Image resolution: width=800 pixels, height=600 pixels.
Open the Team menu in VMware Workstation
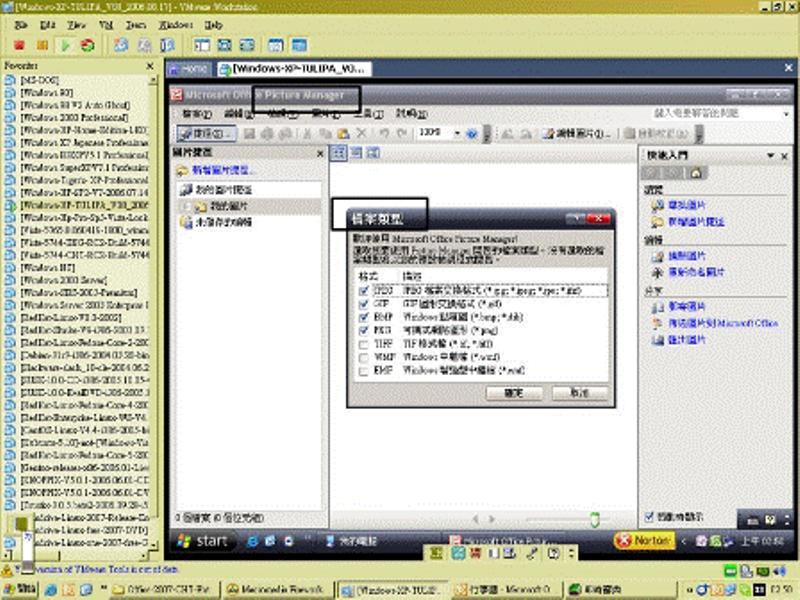click(136, 25)
